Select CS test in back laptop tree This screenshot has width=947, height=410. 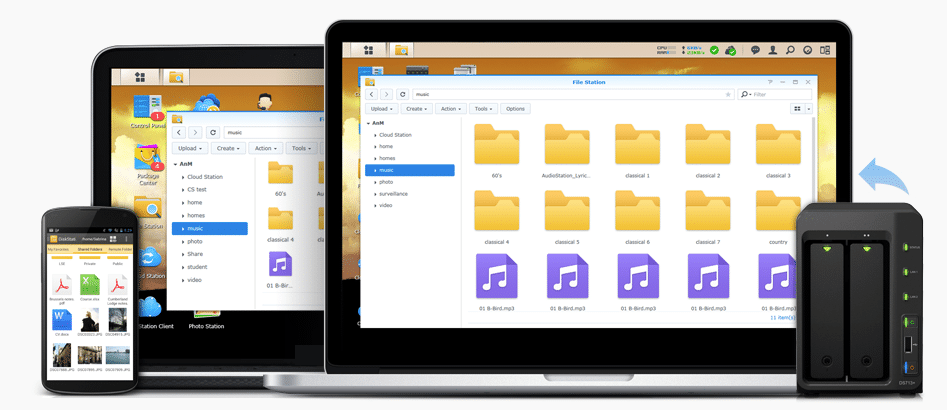(x=197, y=190)
